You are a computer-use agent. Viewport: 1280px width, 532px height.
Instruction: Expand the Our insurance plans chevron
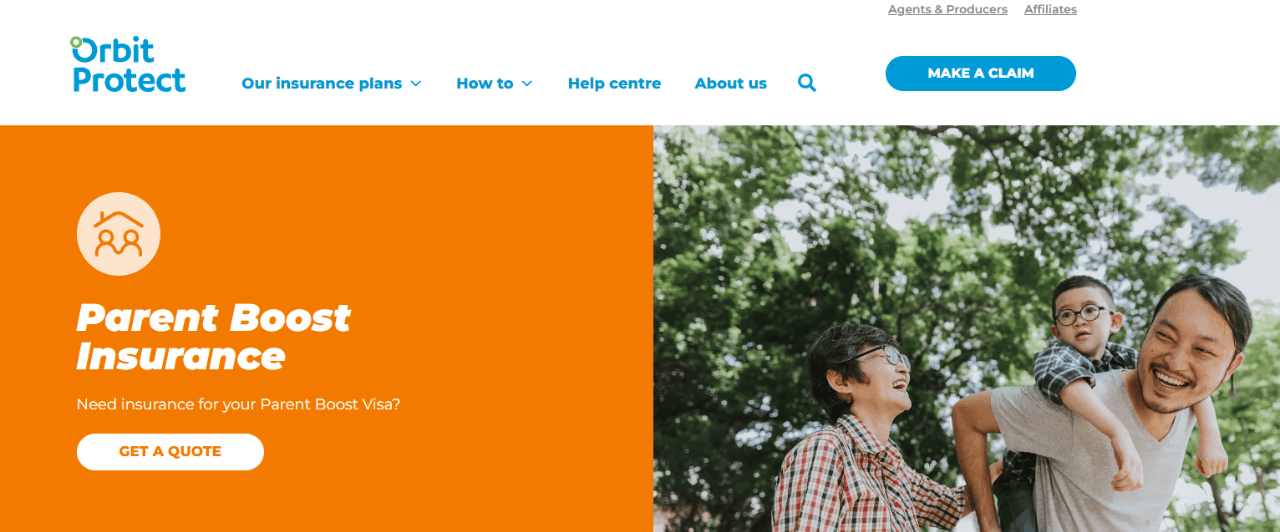[x=416, y=83]
